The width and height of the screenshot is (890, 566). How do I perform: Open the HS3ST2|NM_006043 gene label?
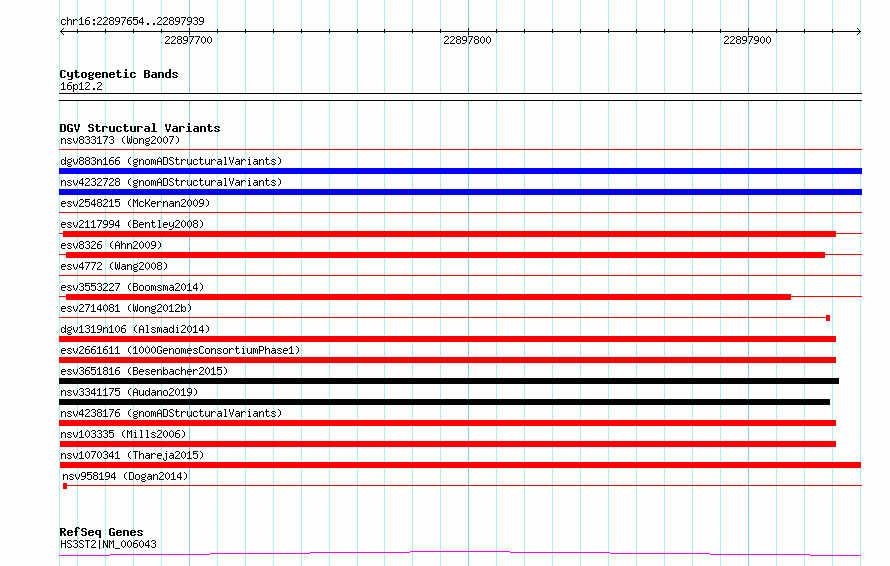click(x=108, y=544)
